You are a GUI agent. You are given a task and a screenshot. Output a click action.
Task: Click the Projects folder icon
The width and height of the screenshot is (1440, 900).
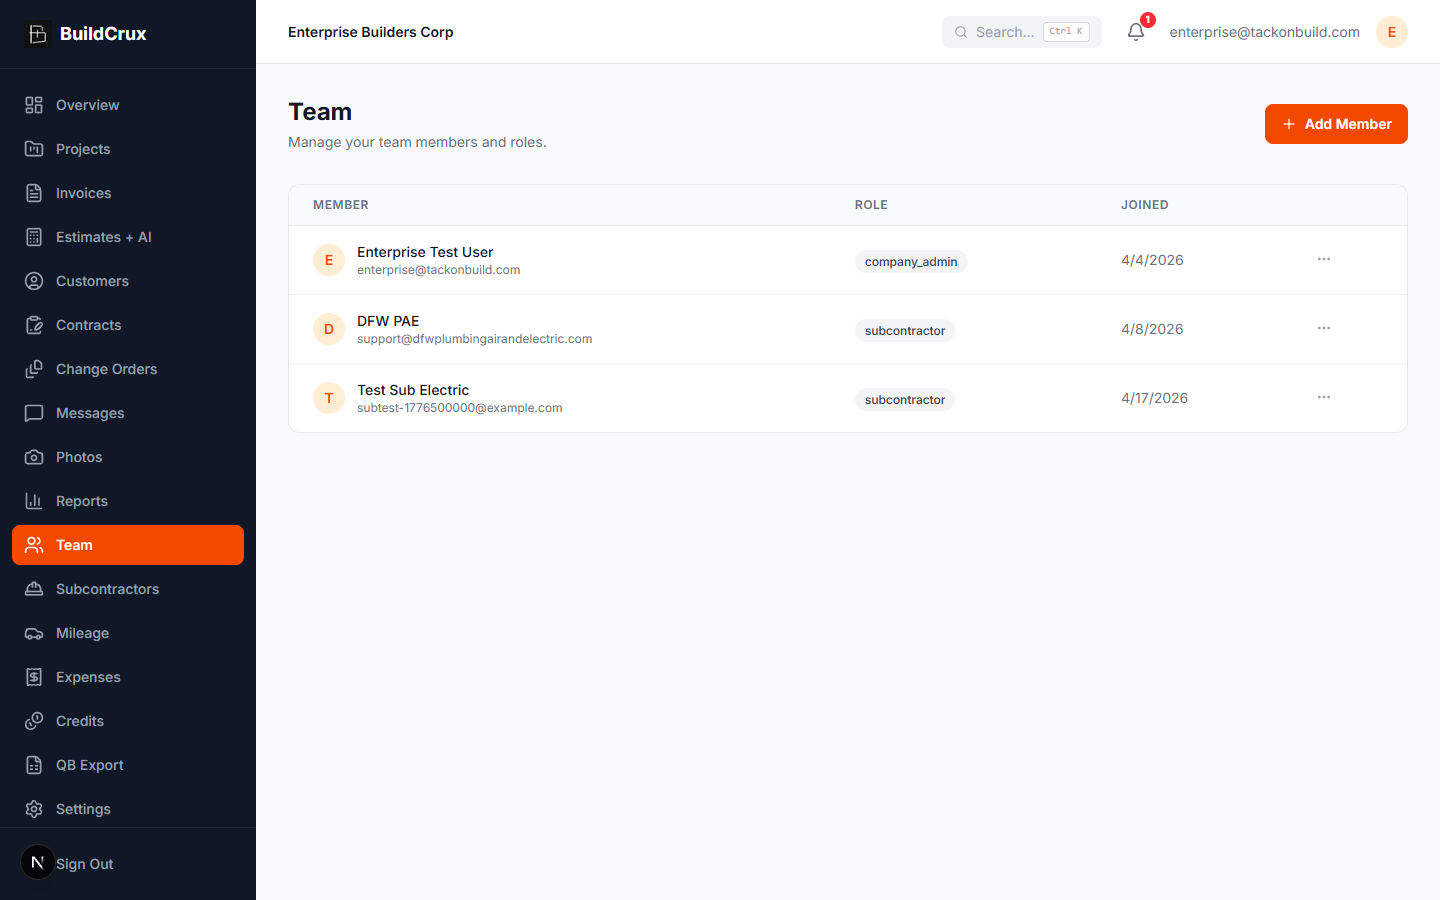tap(34, 149)
